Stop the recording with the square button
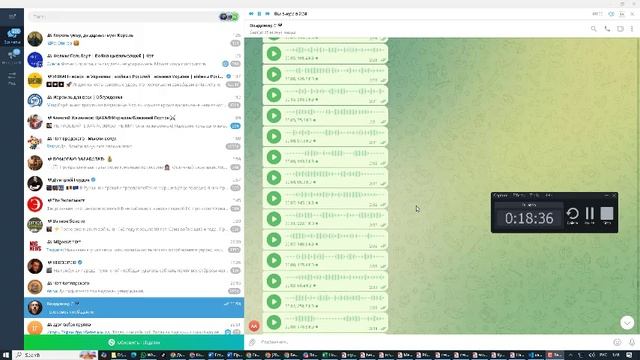Image resolution: width=640 pixels, height=360 pixels. click(x=607, y=215)
